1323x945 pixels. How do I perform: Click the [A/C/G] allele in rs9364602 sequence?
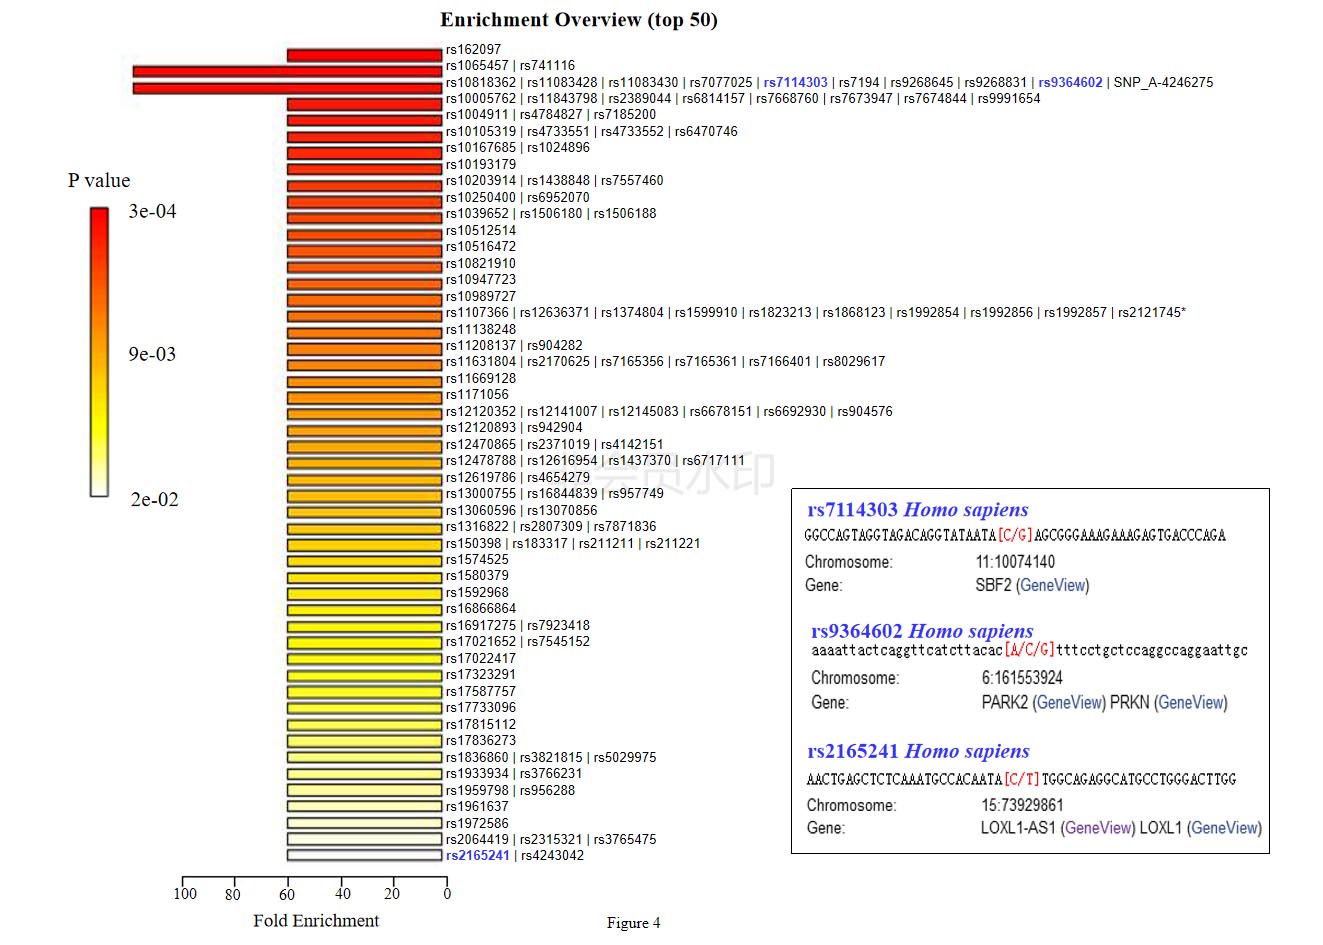pyautogui.click(x=1029, y=650)
